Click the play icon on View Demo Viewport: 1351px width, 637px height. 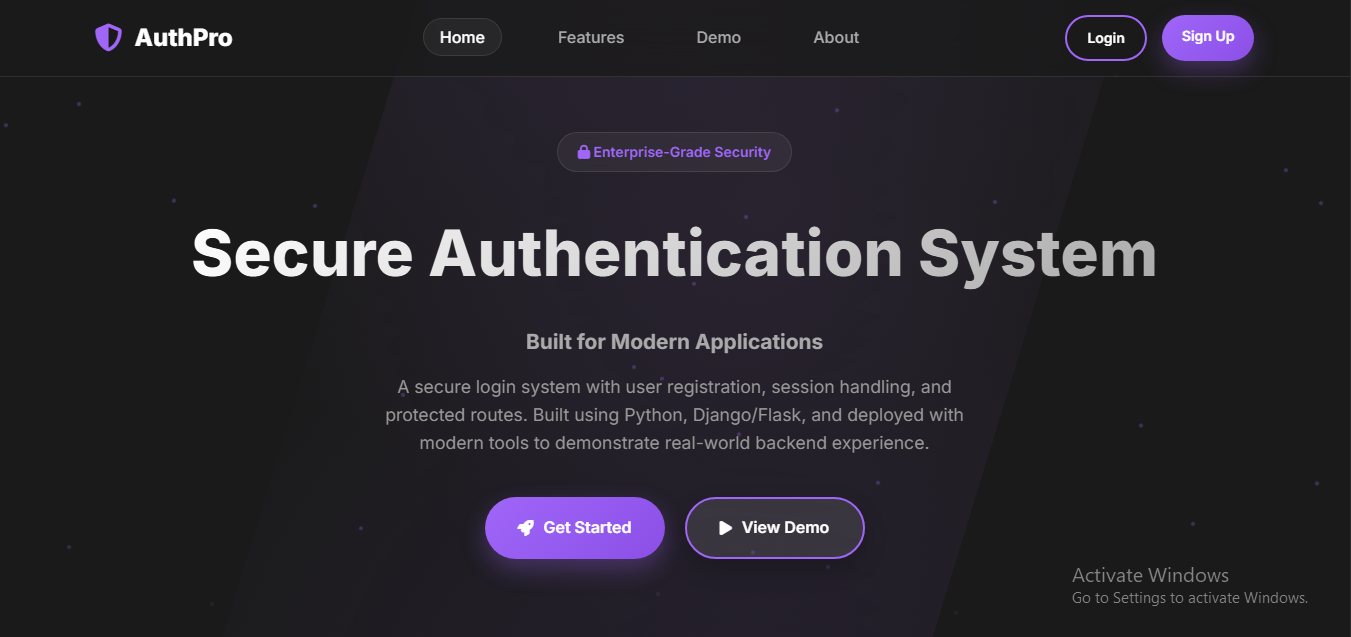point(726,527)
